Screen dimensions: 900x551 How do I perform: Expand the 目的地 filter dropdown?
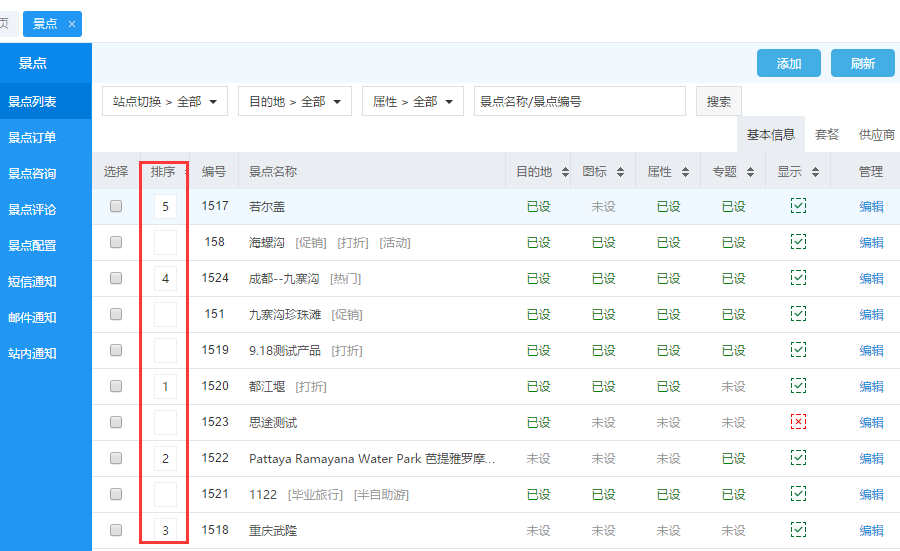pyautogui.click(x=295, y=101)
